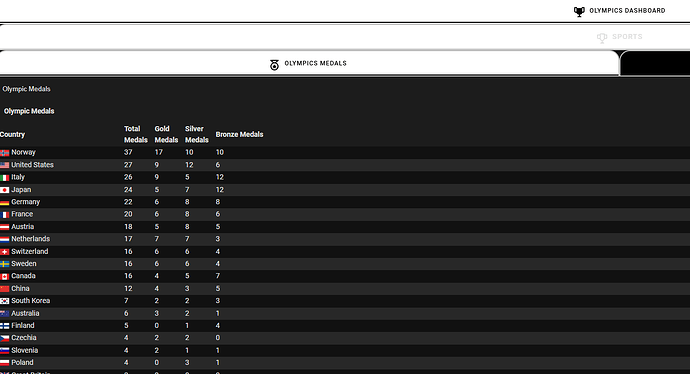Click the Norway flag icon

click(4, 153)
